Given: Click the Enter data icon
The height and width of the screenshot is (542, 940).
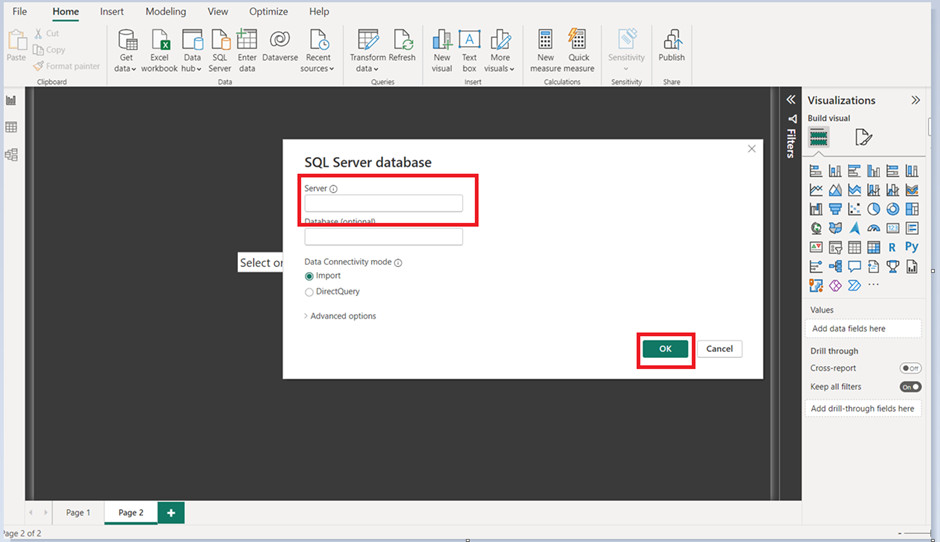Looking at the screenshot, I should coord(247,40).
